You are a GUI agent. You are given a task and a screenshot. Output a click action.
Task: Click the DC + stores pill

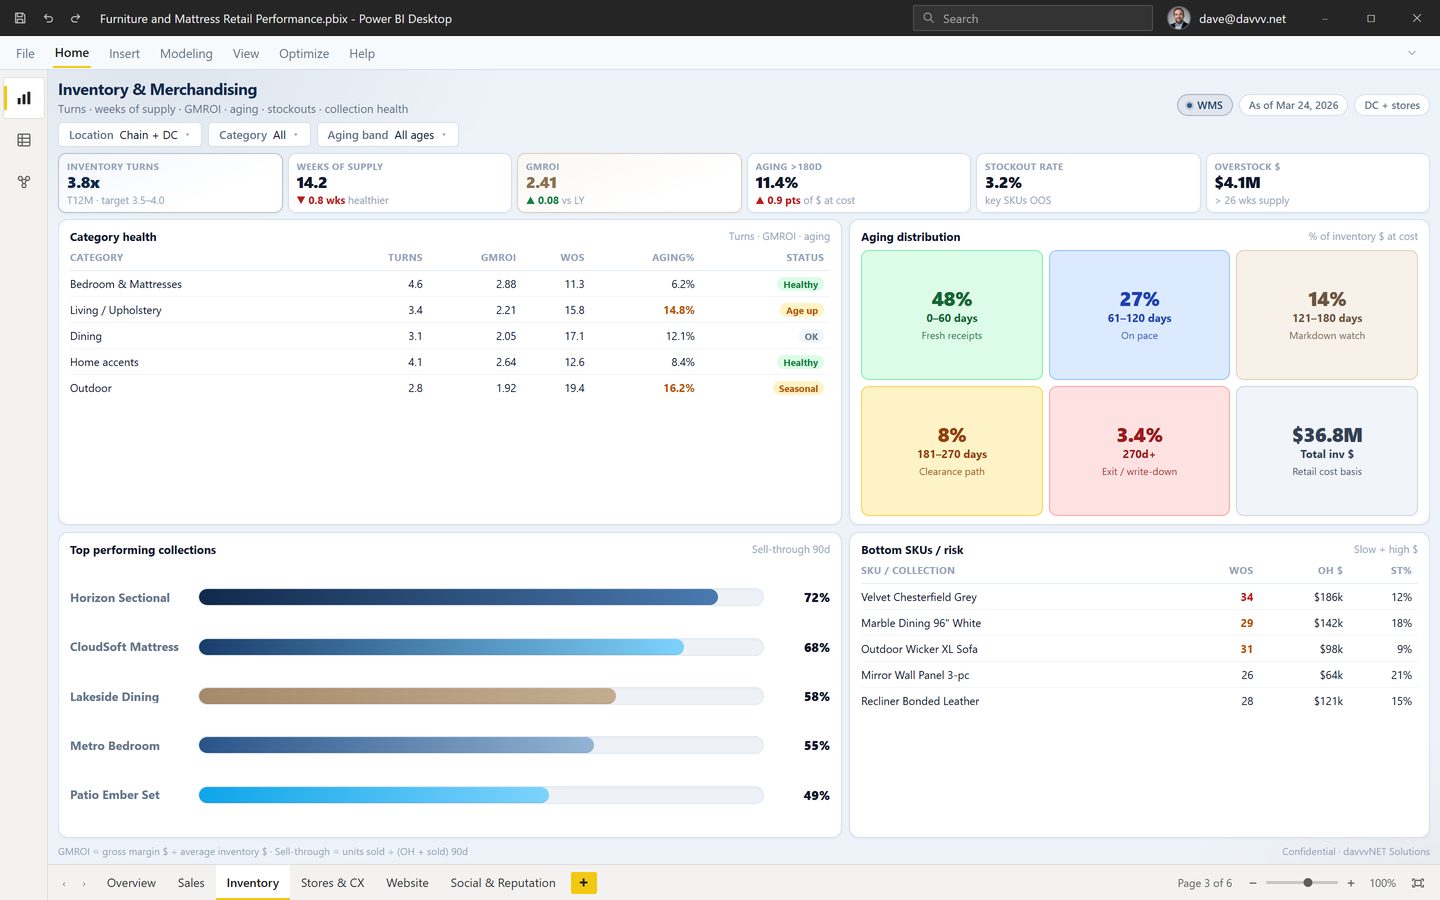click(x=1392, y=105)
